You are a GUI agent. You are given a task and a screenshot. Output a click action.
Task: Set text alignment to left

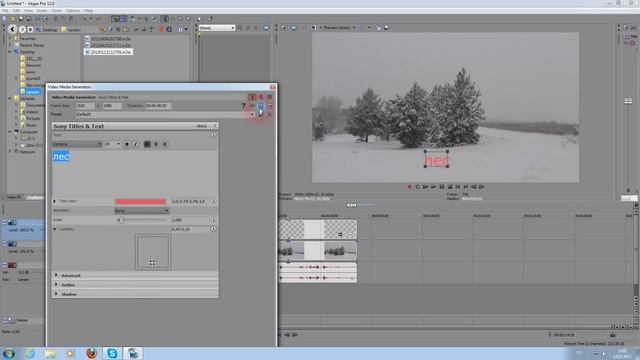click(x=147, y=144)
